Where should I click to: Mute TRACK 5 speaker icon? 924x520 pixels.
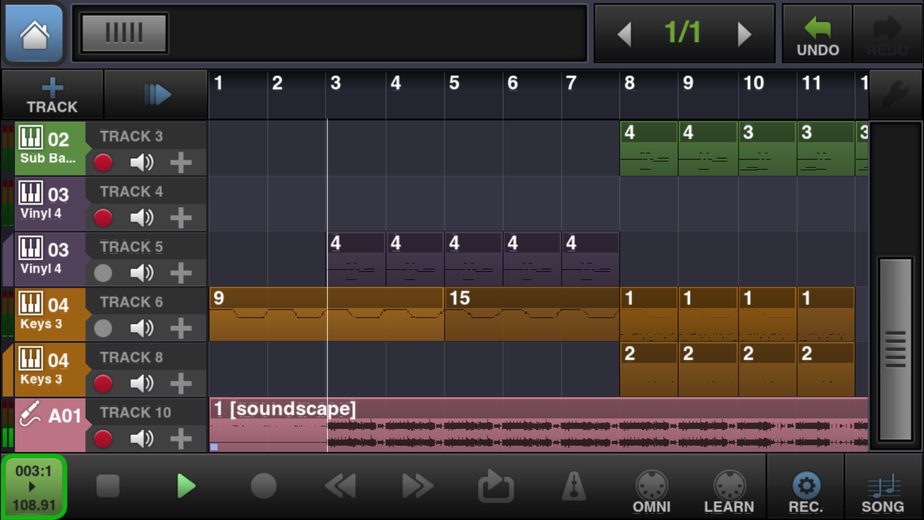pos(141,273)
